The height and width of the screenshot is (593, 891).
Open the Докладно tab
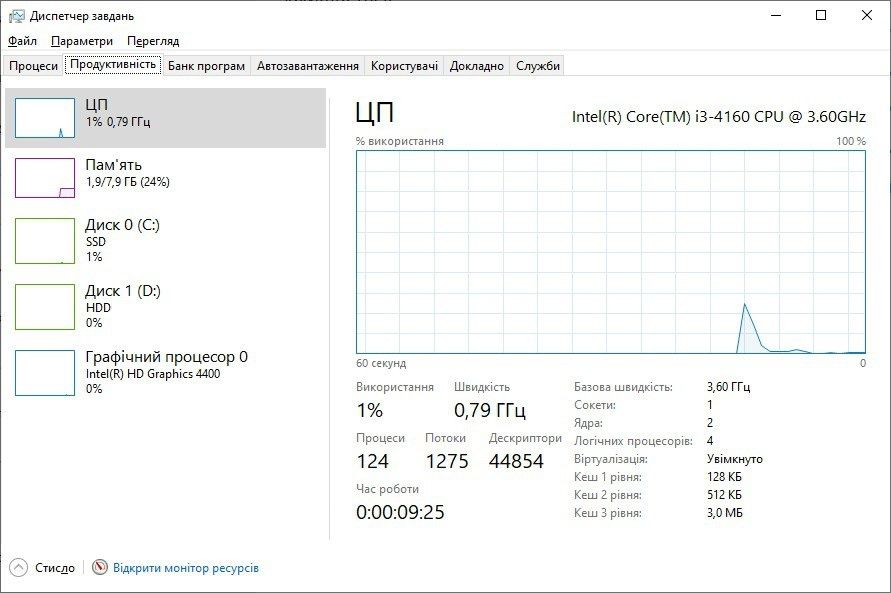477,66
